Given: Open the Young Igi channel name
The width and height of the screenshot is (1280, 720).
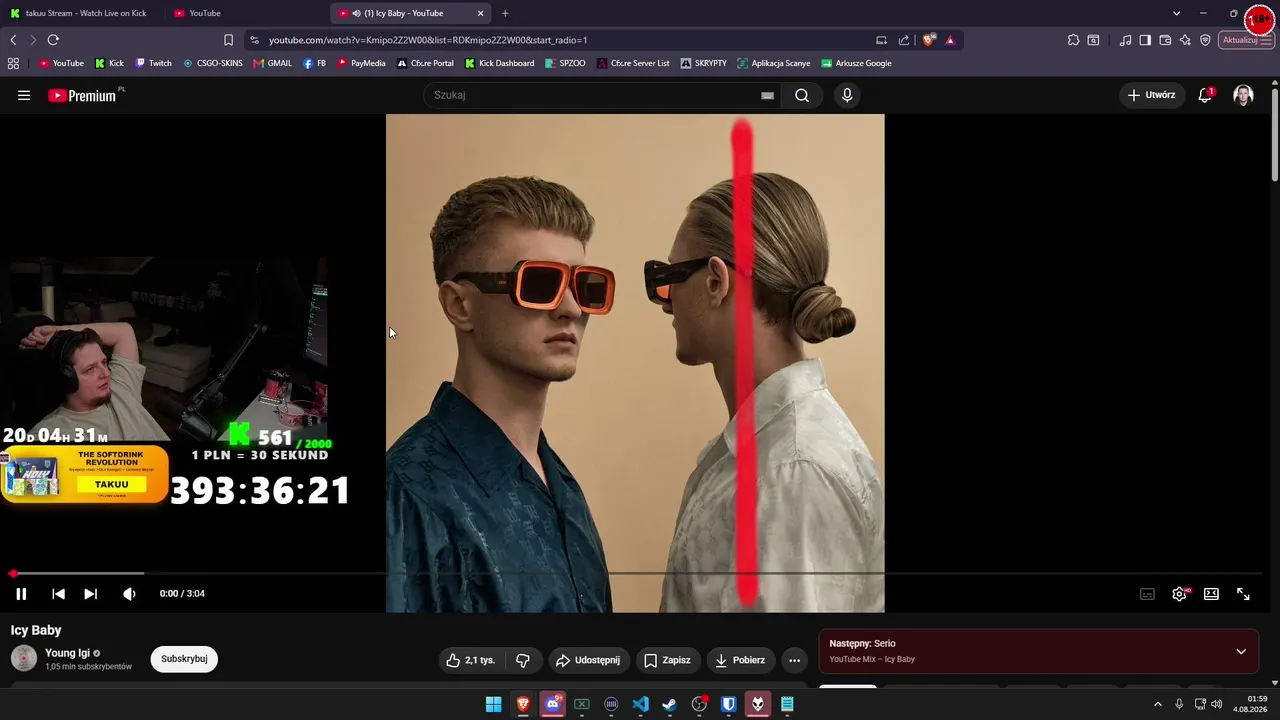Looking at the screenshot, I should 67,653.
